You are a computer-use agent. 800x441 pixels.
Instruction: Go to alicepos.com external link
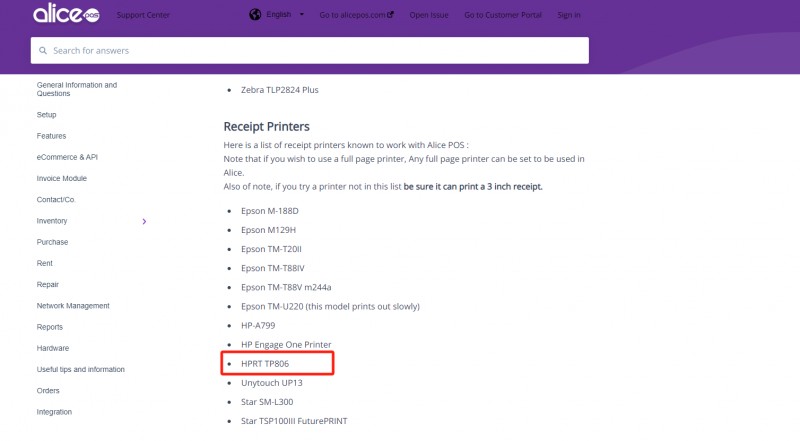357,16
